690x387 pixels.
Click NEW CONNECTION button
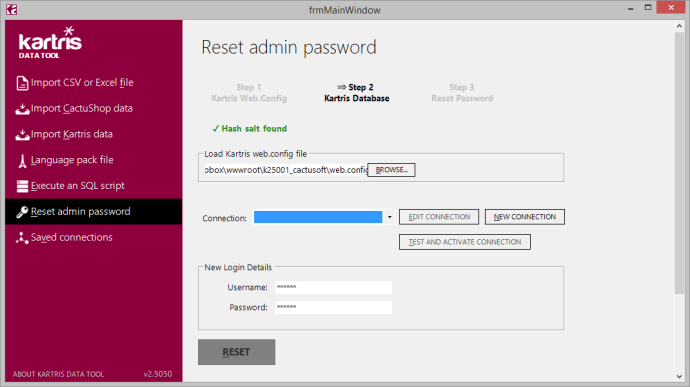coord(525,217)
